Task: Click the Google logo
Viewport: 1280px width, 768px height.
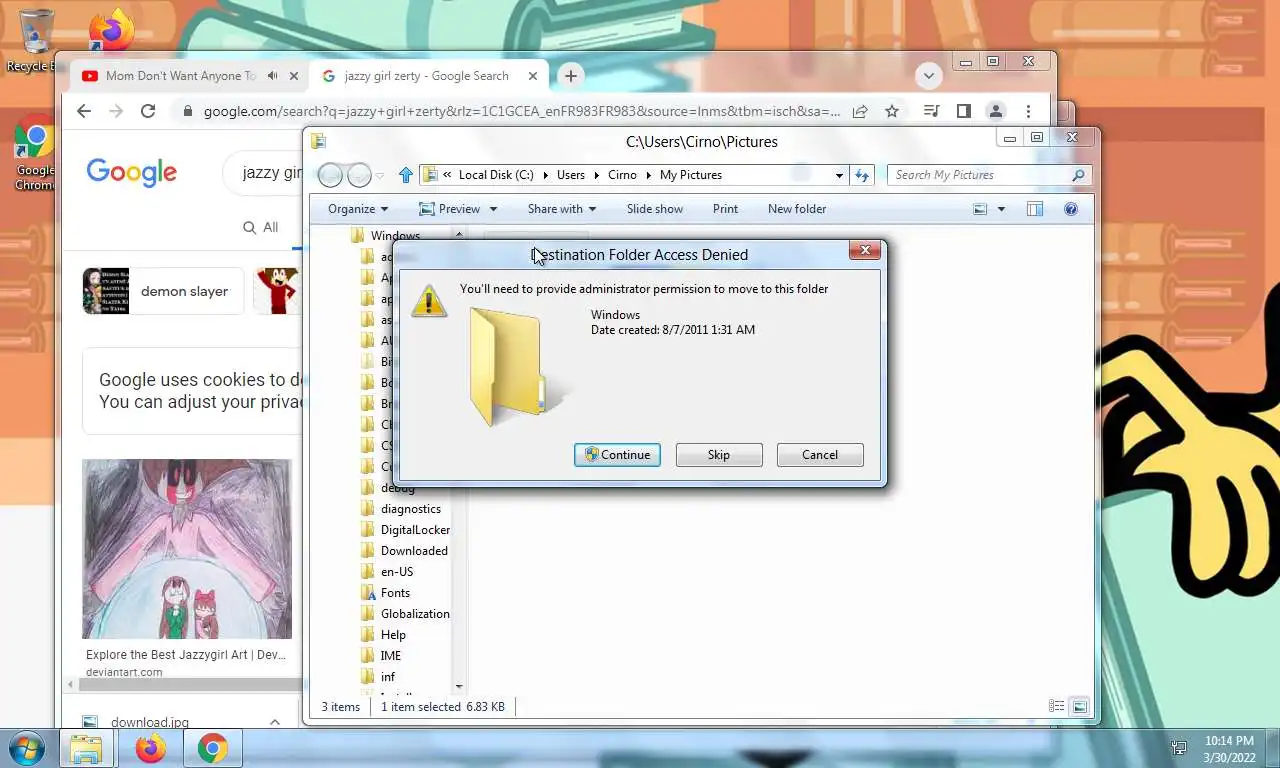Action: tap(131, 172)
